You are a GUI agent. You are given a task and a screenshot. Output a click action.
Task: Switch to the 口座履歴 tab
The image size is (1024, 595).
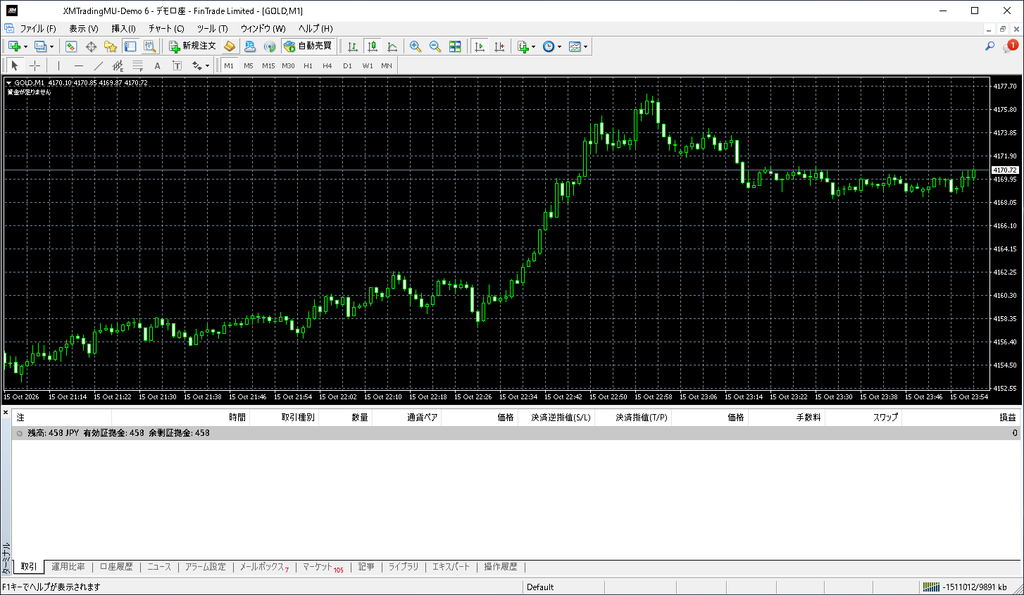point(116,567)
